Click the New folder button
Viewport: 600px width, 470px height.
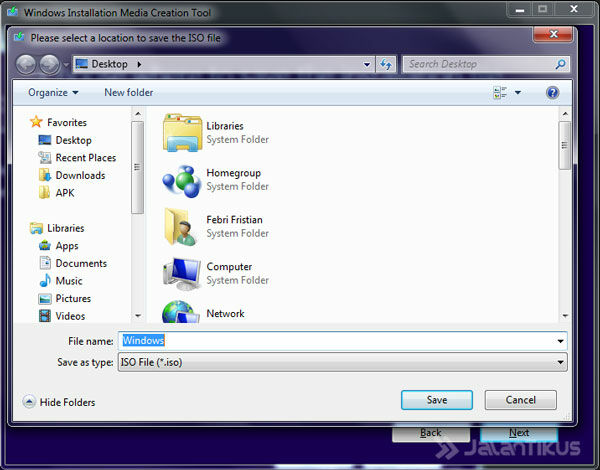pyautogui.click(x=129, y=93)
